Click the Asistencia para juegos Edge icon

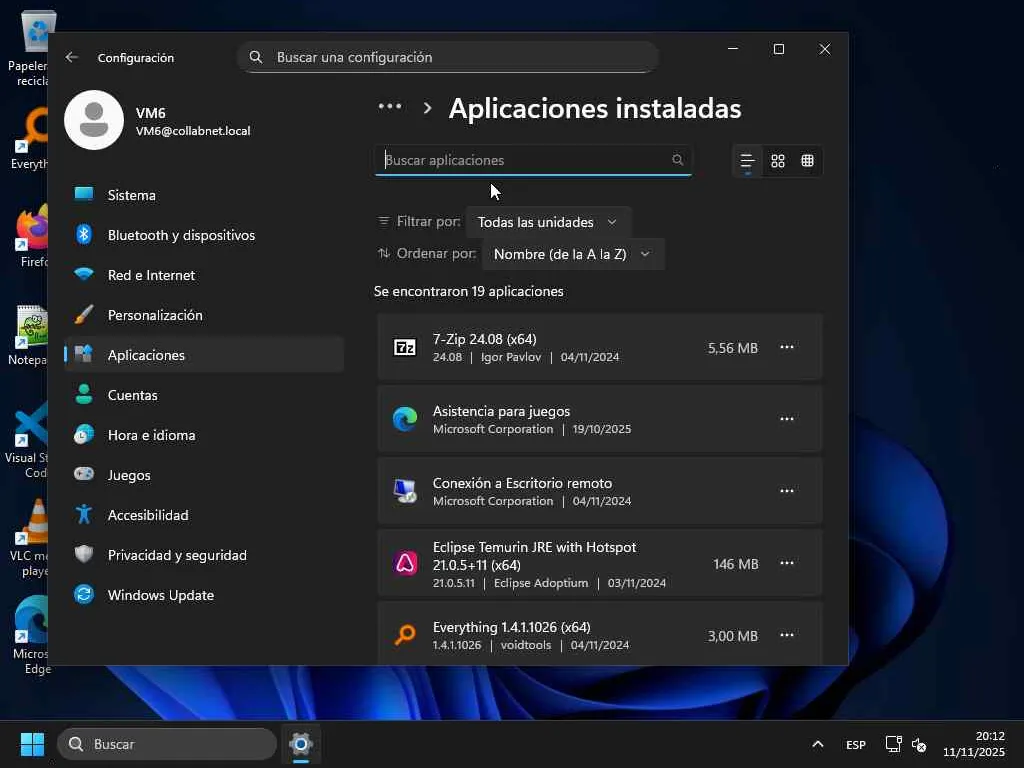click(405, 419)
